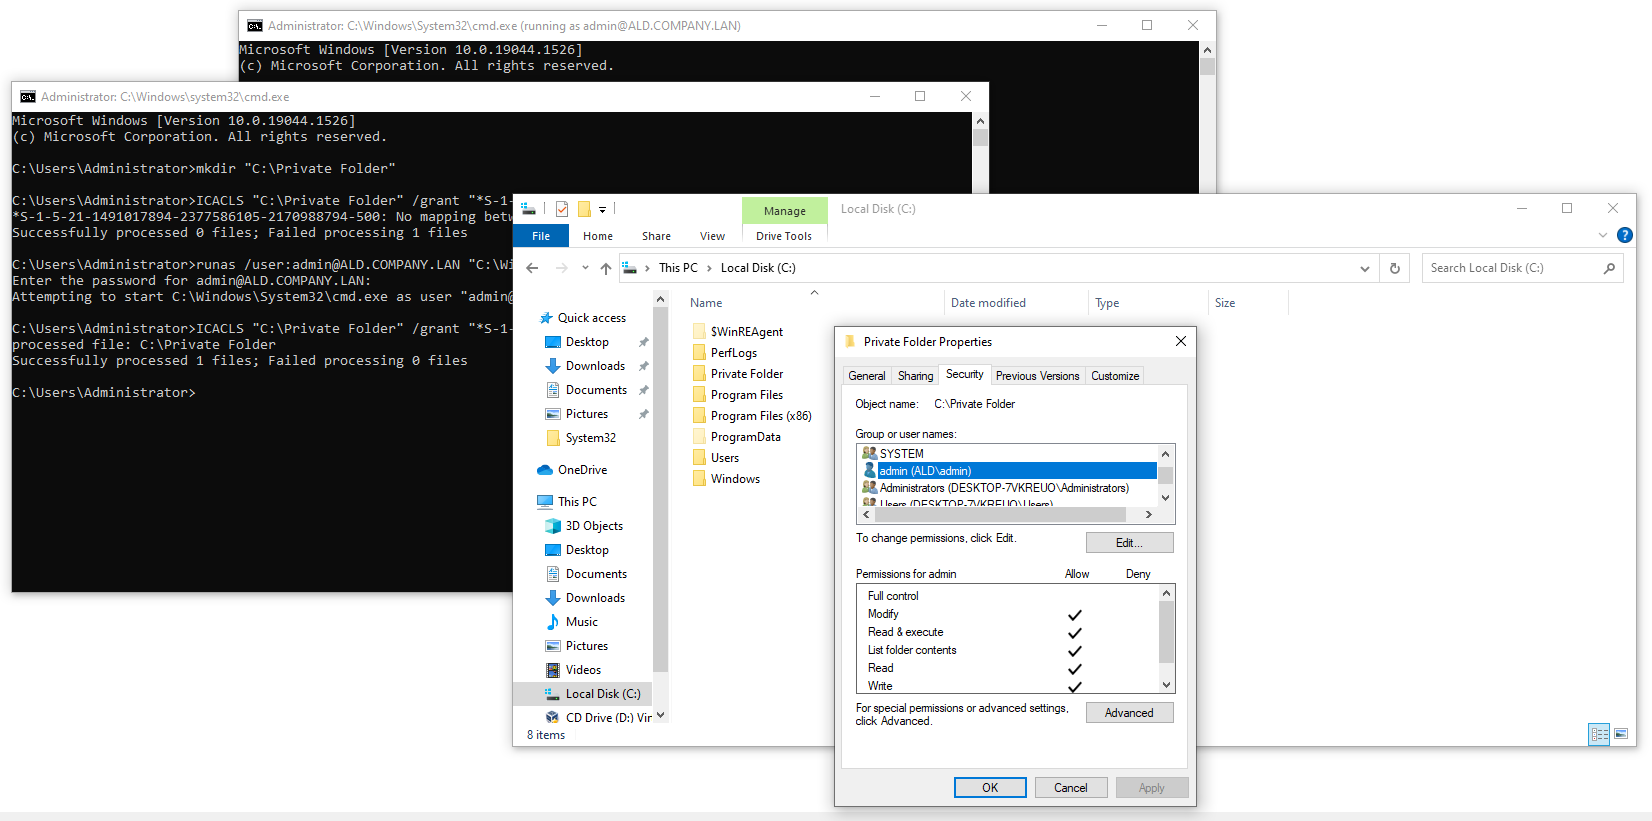Click the search magnifier in Search Local Disk box
Image resolution: width=1652 pixels, height=821 pixels.
pos(1609,268)
